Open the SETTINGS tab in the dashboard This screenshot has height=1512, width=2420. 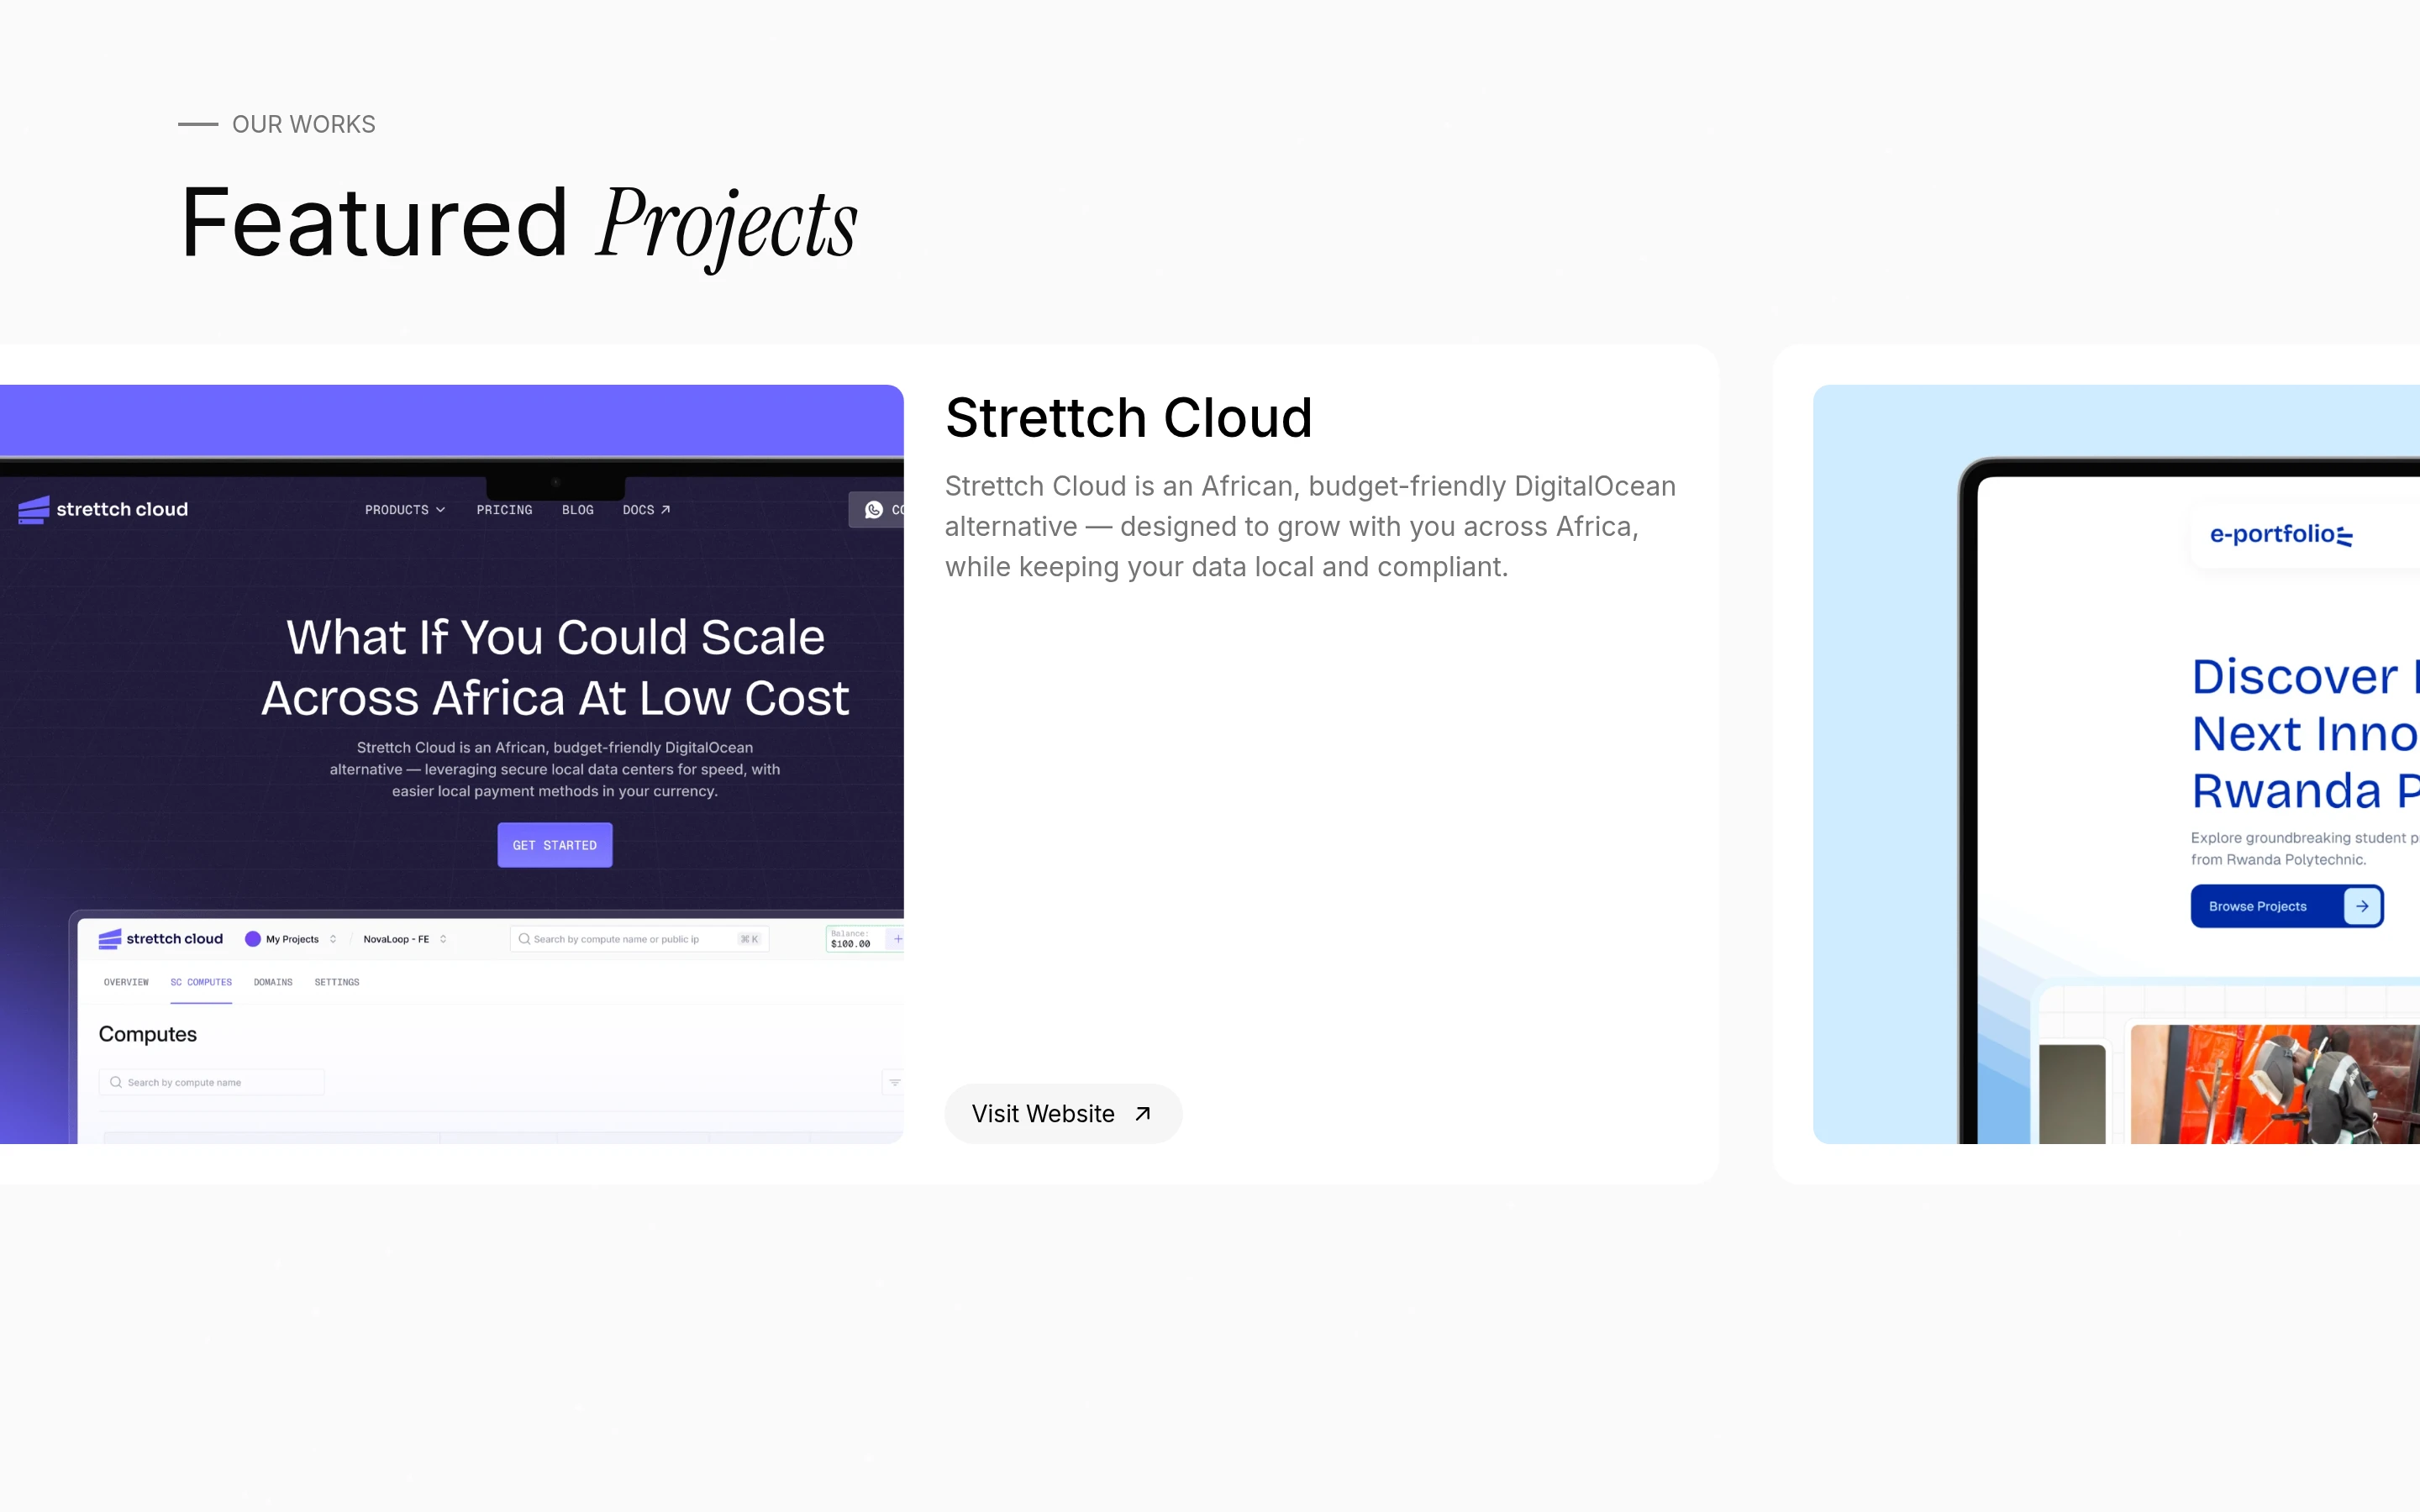tap(337, 982)
